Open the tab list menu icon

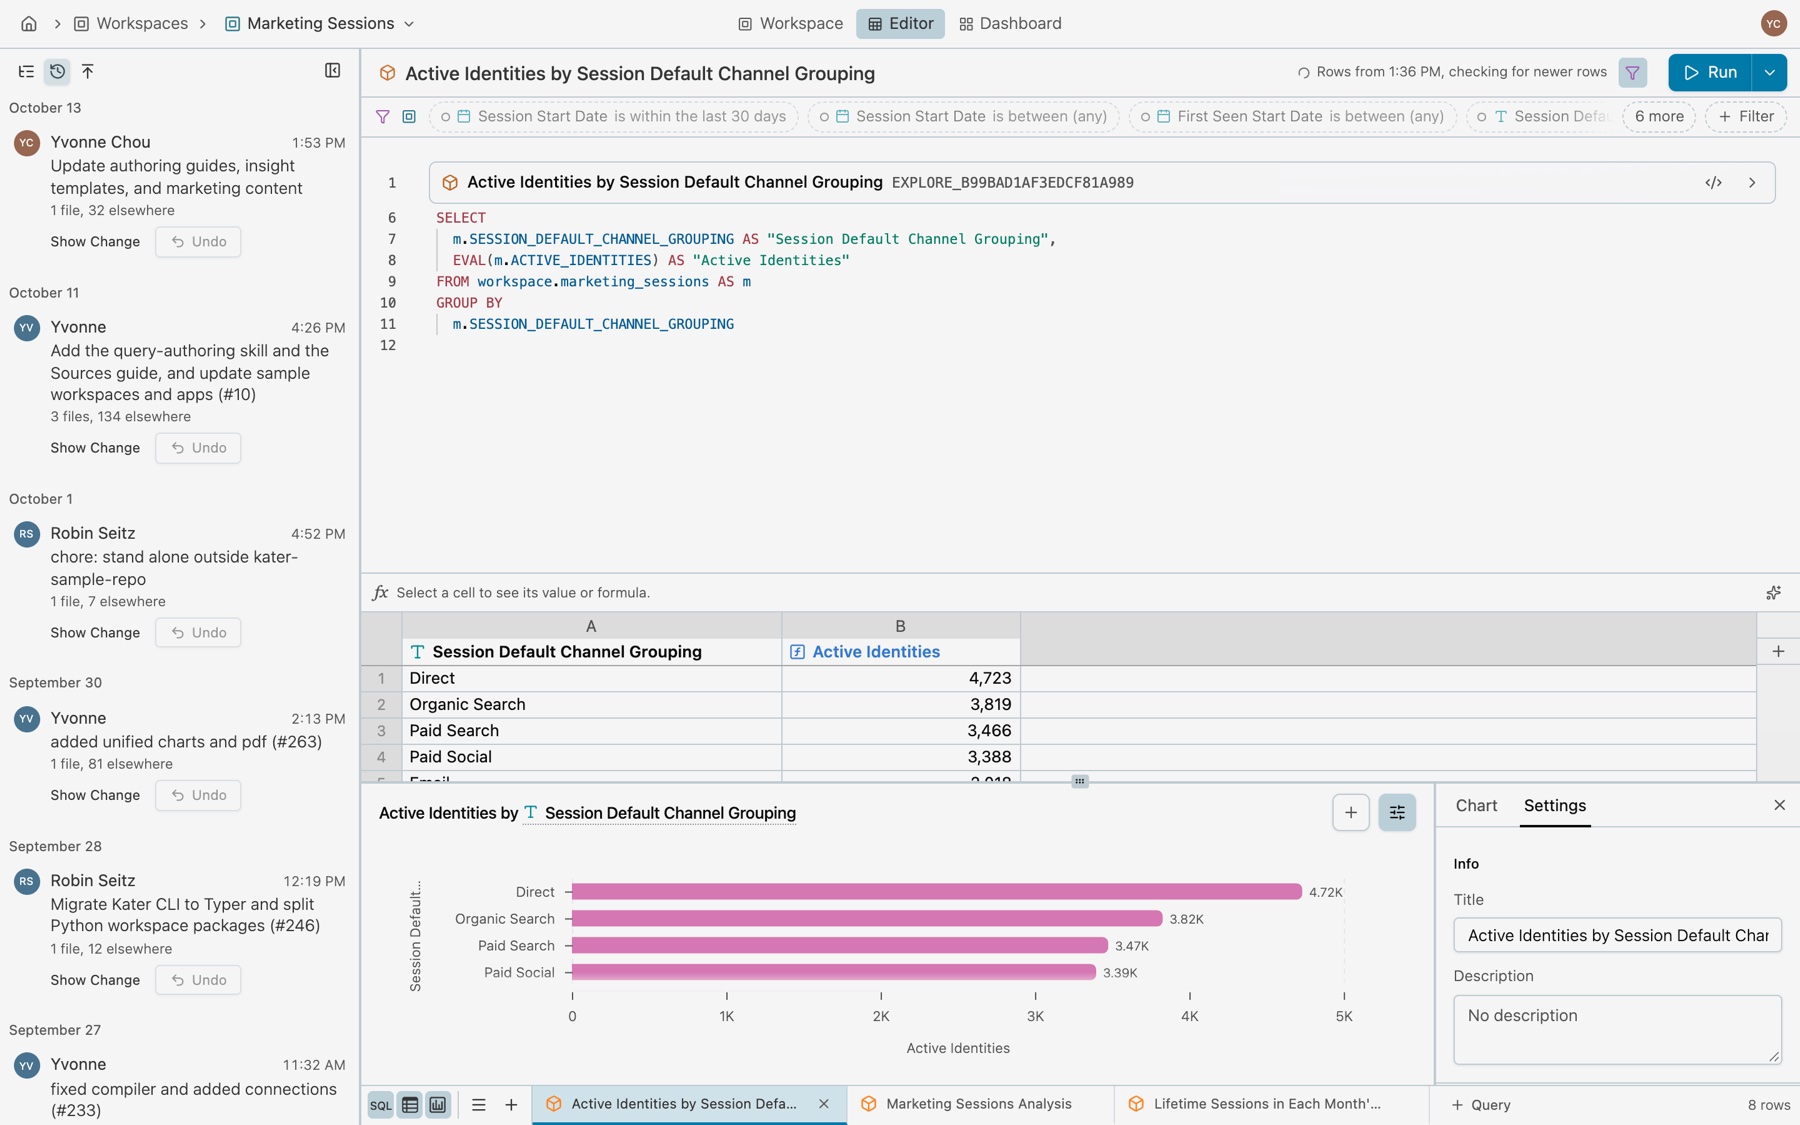(479, 1104)
